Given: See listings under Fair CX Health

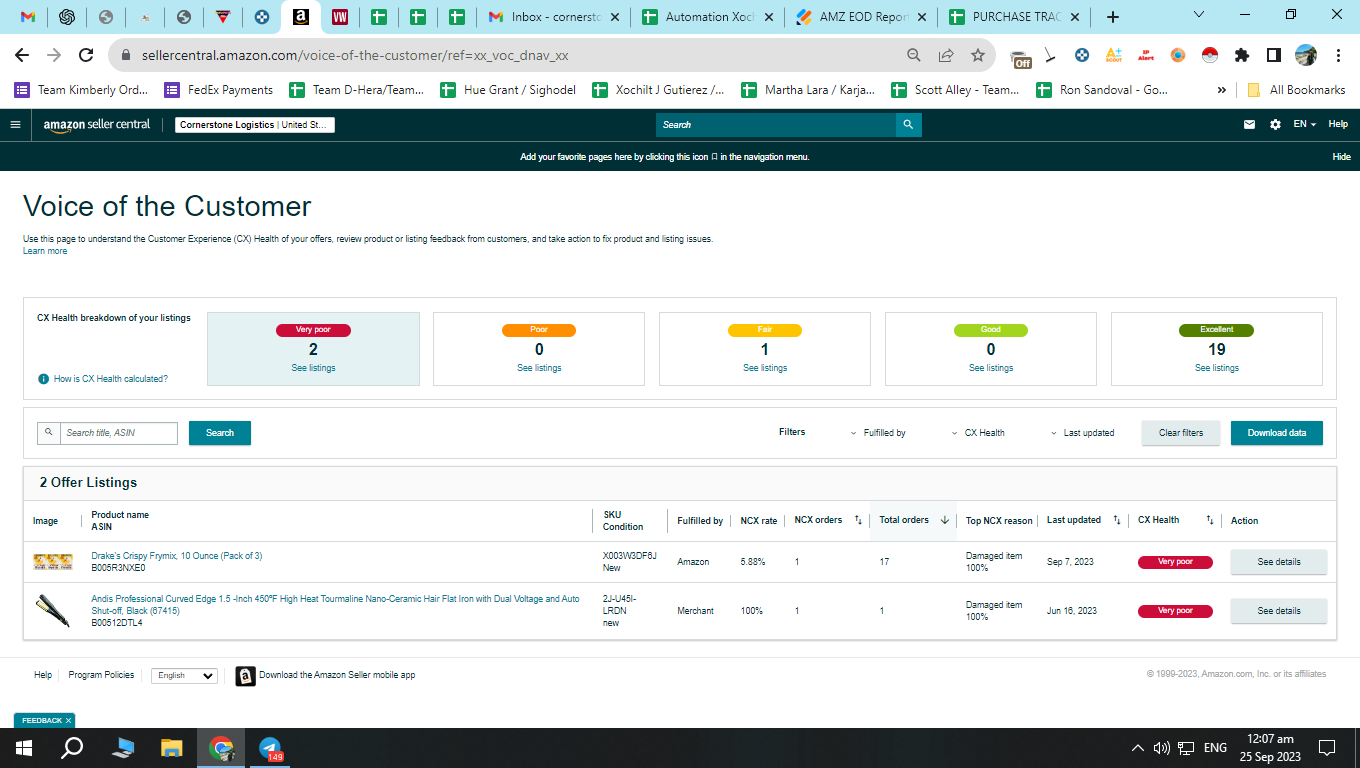Looking at the screenshot, I should [765, 368].
